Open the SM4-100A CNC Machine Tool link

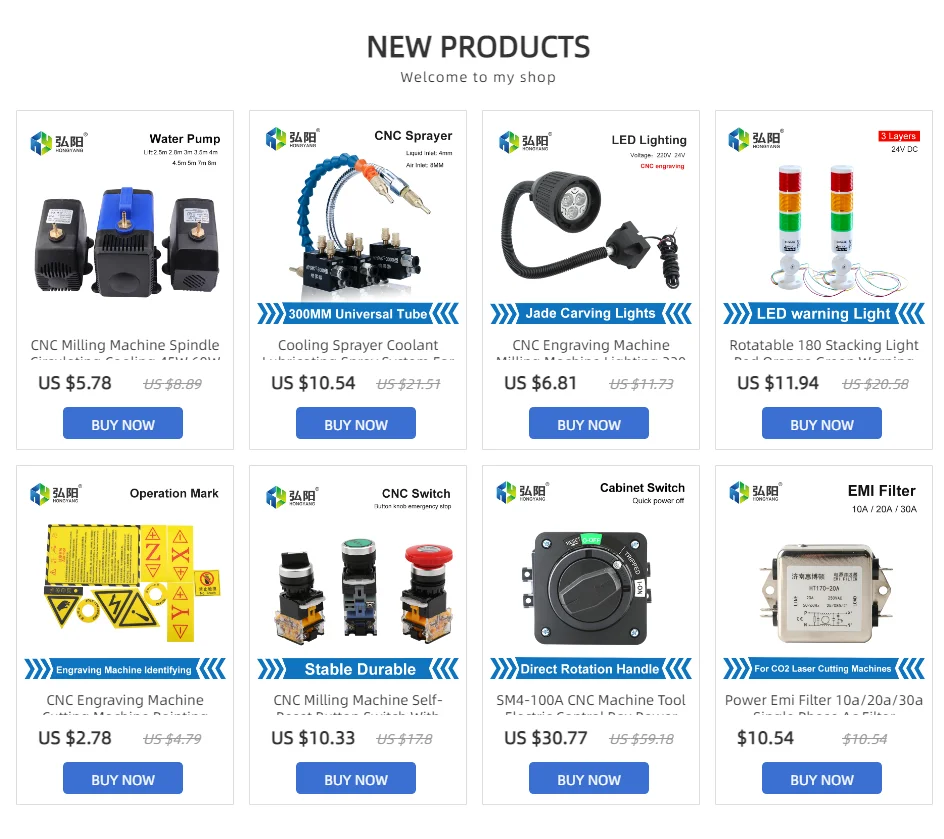(x=591, y=701)
